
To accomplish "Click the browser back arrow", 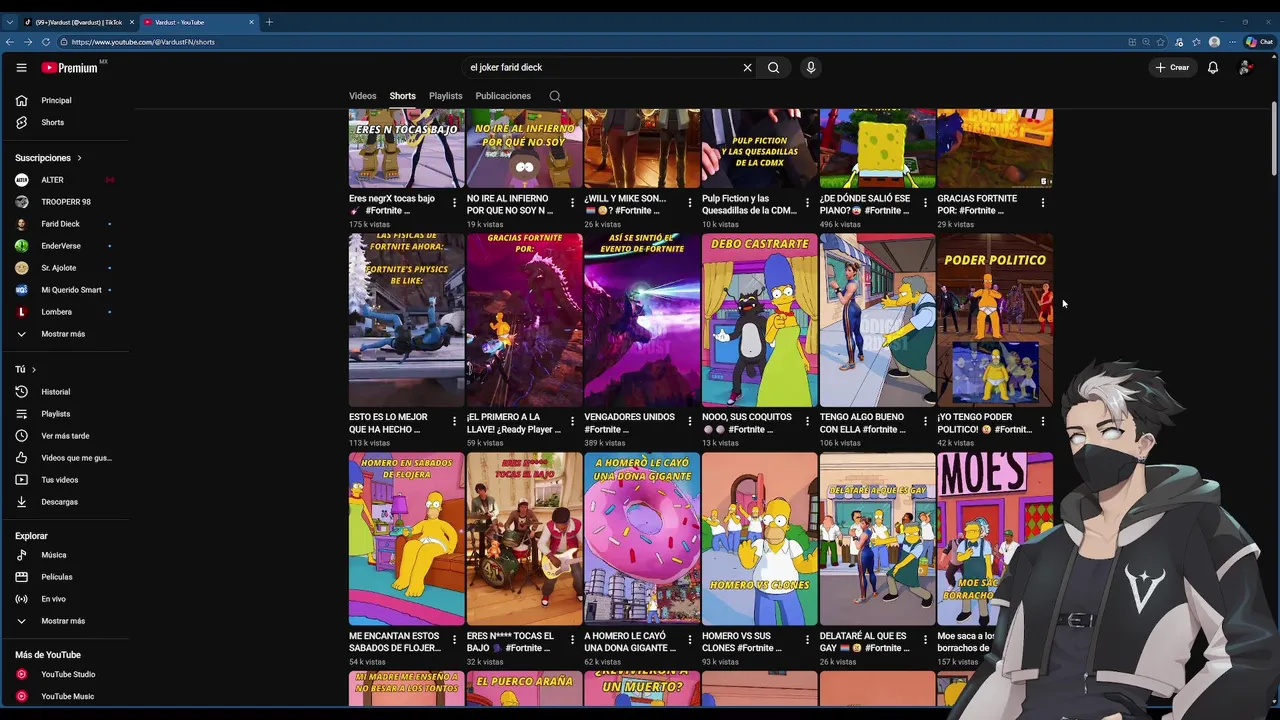I will click(x=10, y=42).
